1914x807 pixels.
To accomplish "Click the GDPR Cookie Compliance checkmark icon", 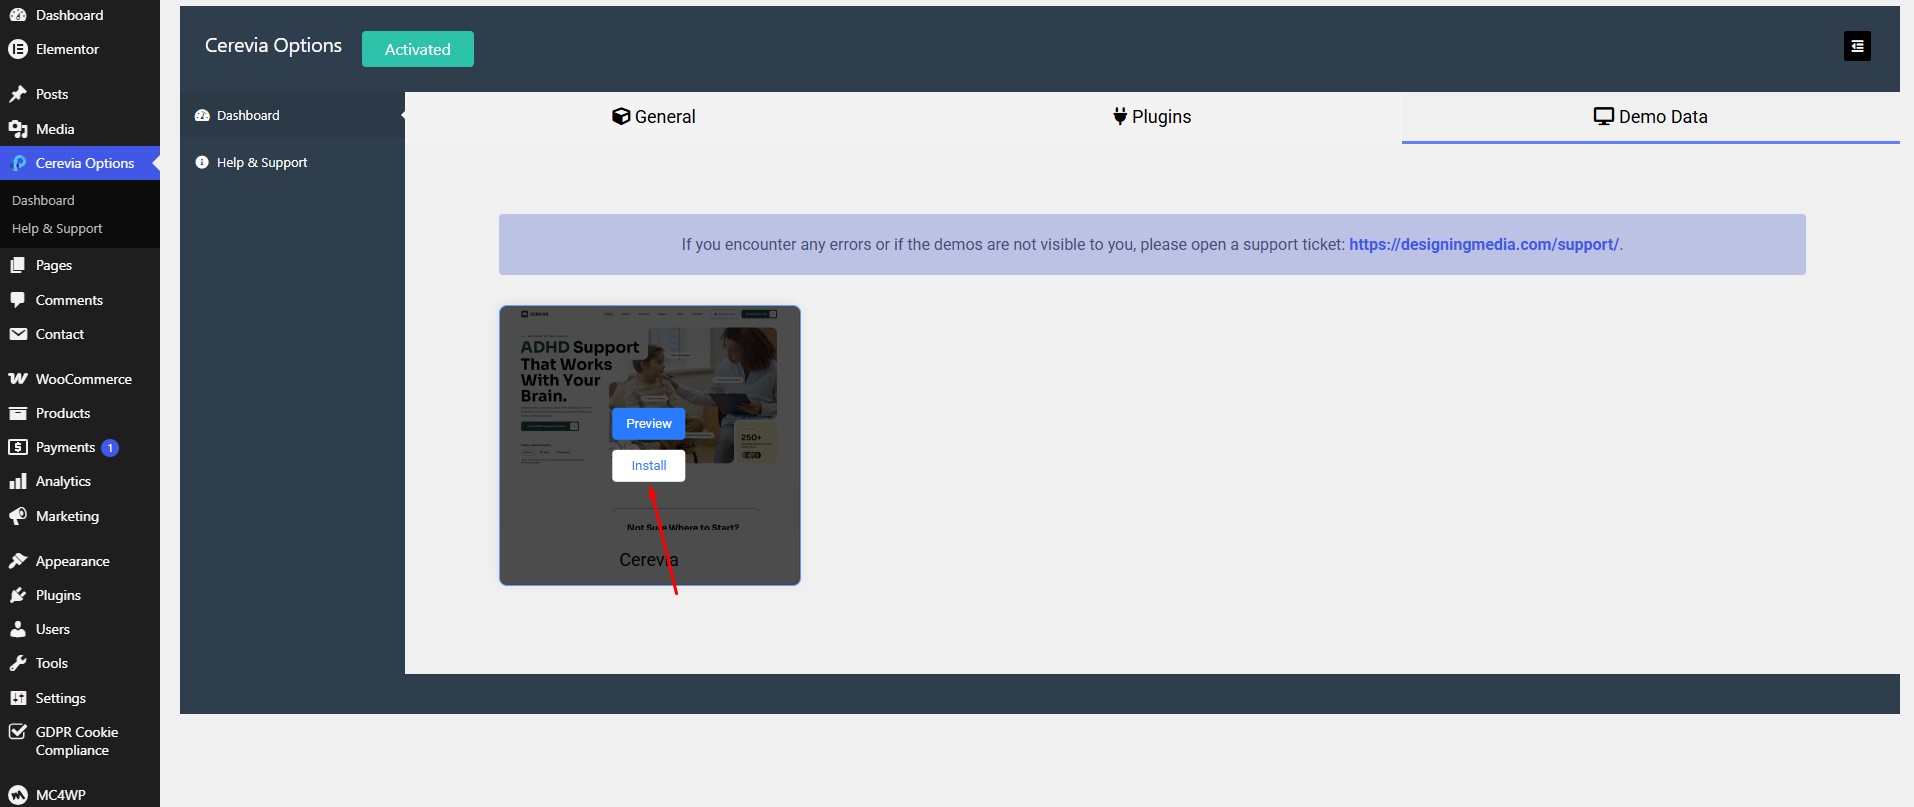I will [18, 732].
